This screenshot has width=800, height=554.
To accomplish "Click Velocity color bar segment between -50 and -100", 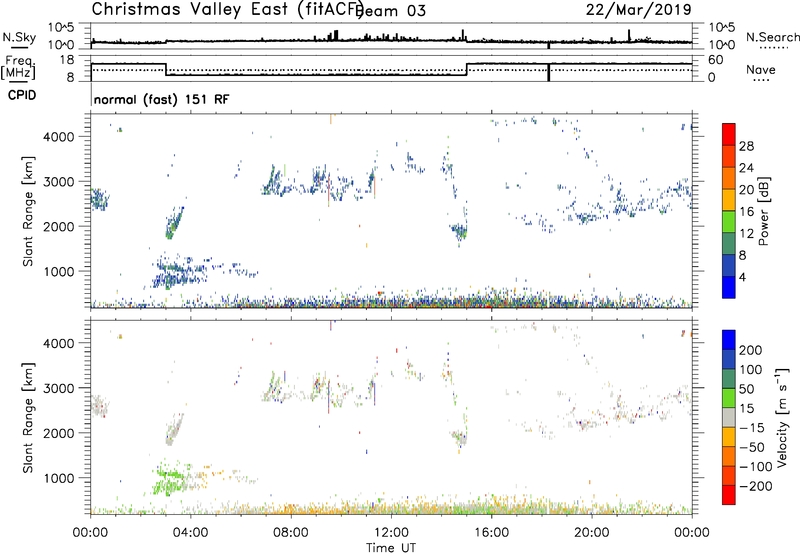I will point(729,456).
